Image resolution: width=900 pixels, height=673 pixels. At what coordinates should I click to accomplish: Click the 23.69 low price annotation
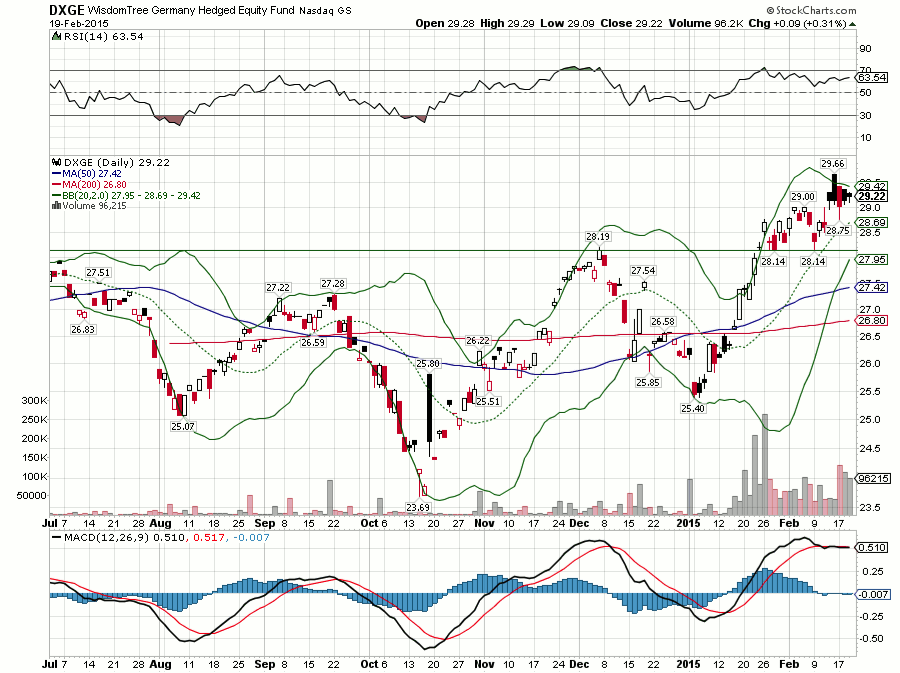pyautogui.click(x=418, y=507)
